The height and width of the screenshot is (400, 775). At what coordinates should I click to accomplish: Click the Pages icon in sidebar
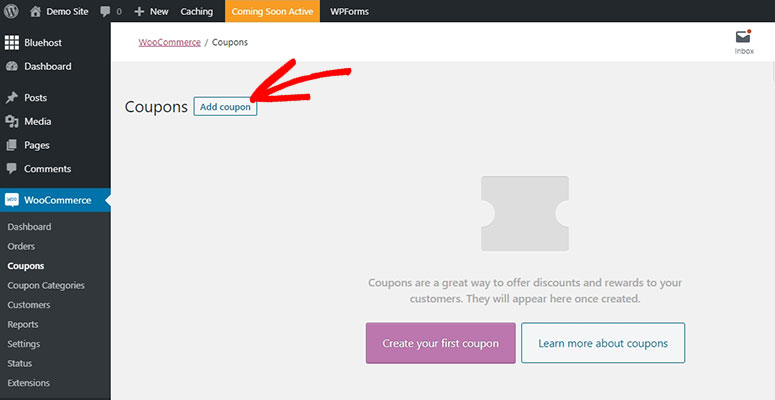pyautogui.click(x=12, y=145)
